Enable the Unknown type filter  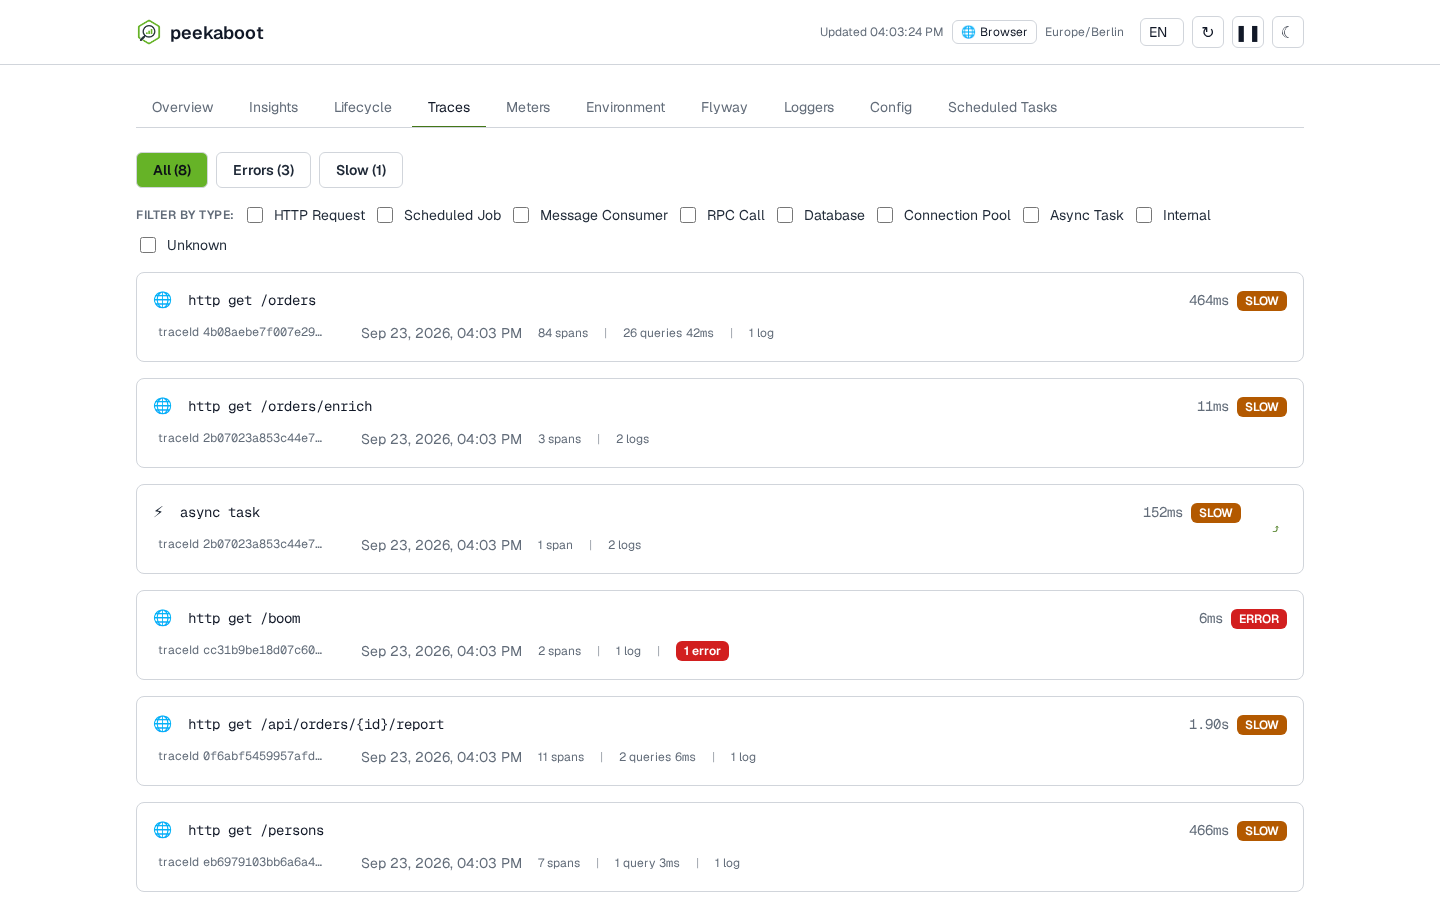point(148,245)
